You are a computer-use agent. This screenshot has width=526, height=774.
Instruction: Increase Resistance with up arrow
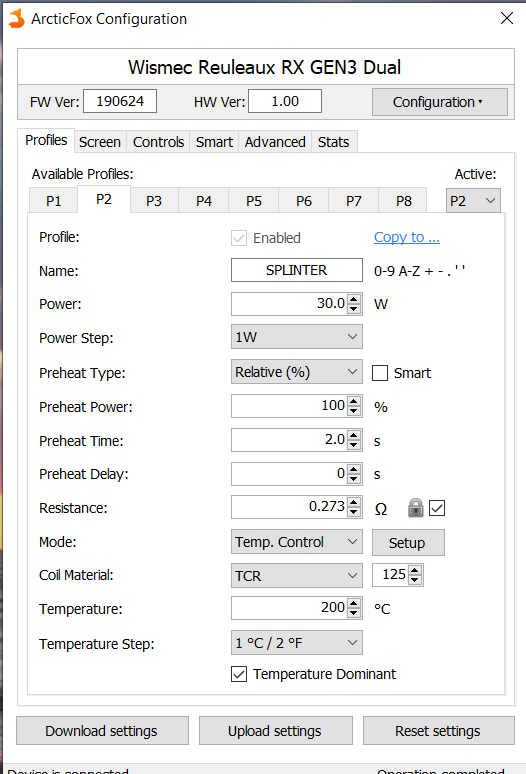[354, 502]
